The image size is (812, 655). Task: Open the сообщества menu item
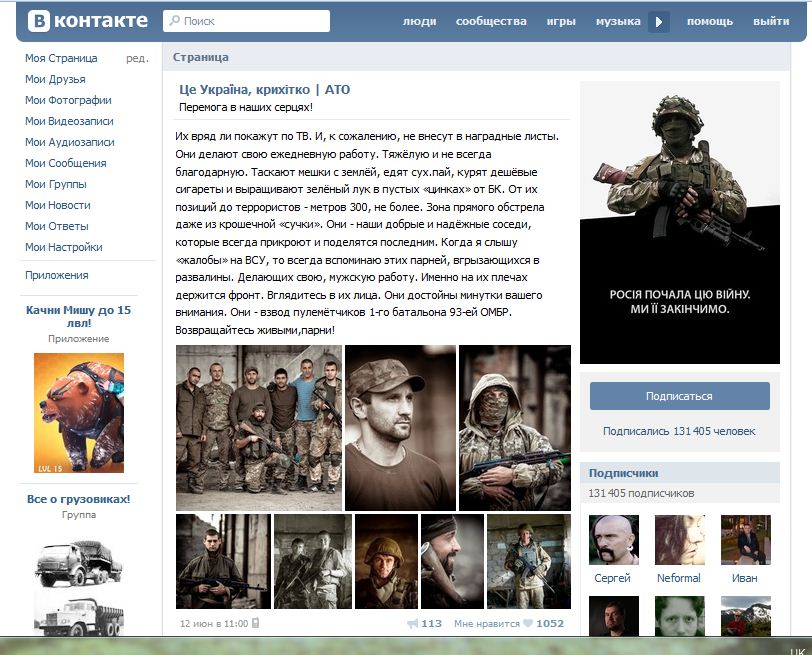[491, 21]
